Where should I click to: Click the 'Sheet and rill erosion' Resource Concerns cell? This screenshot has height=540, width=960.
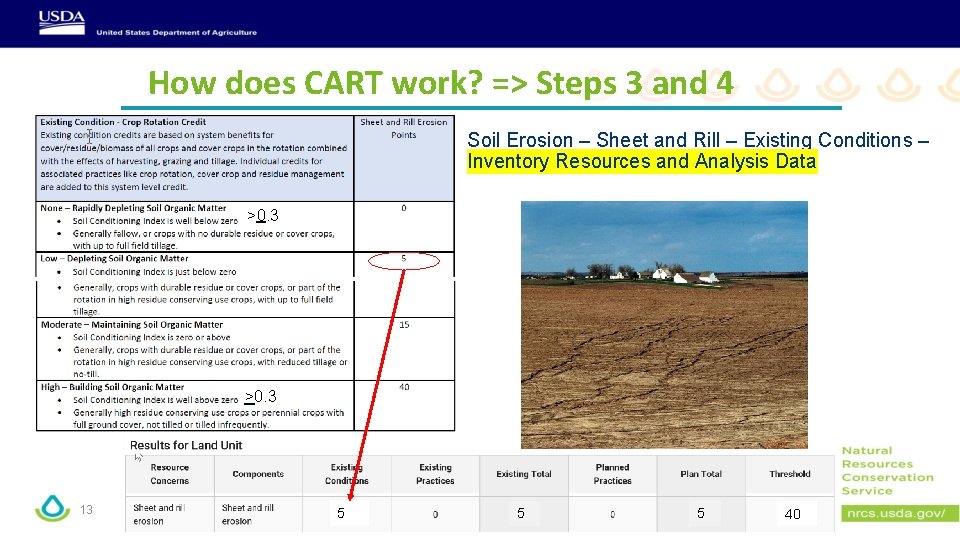[x=170, y=514]
